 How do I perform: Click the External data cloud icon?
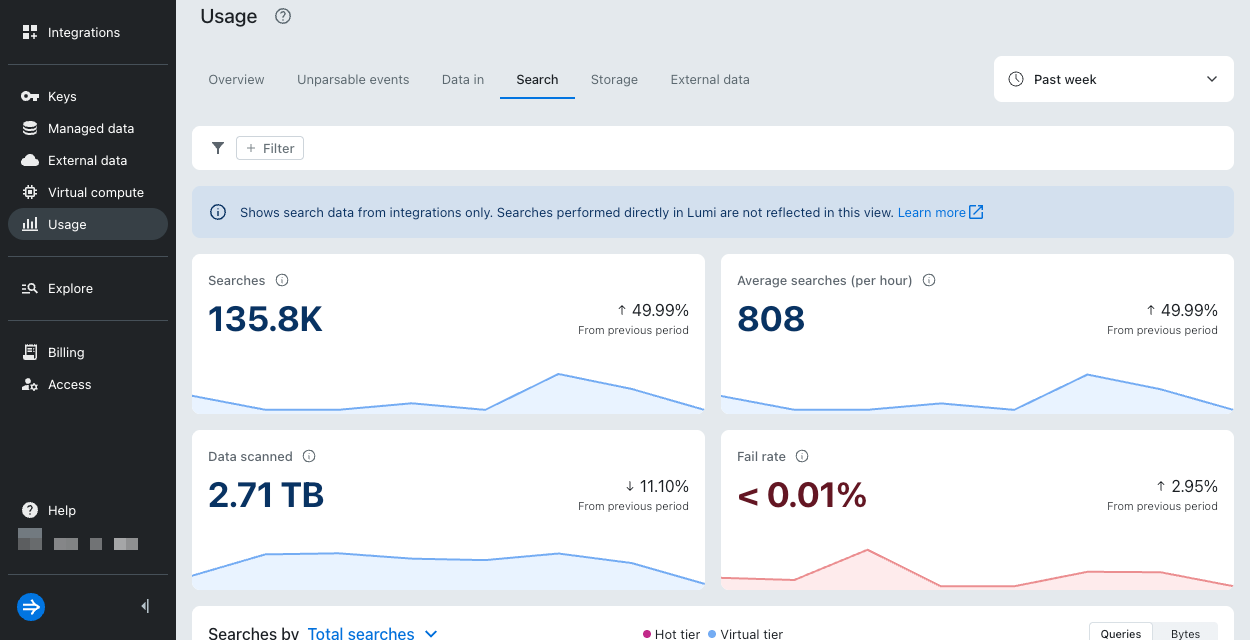click(x=30, y=160)
